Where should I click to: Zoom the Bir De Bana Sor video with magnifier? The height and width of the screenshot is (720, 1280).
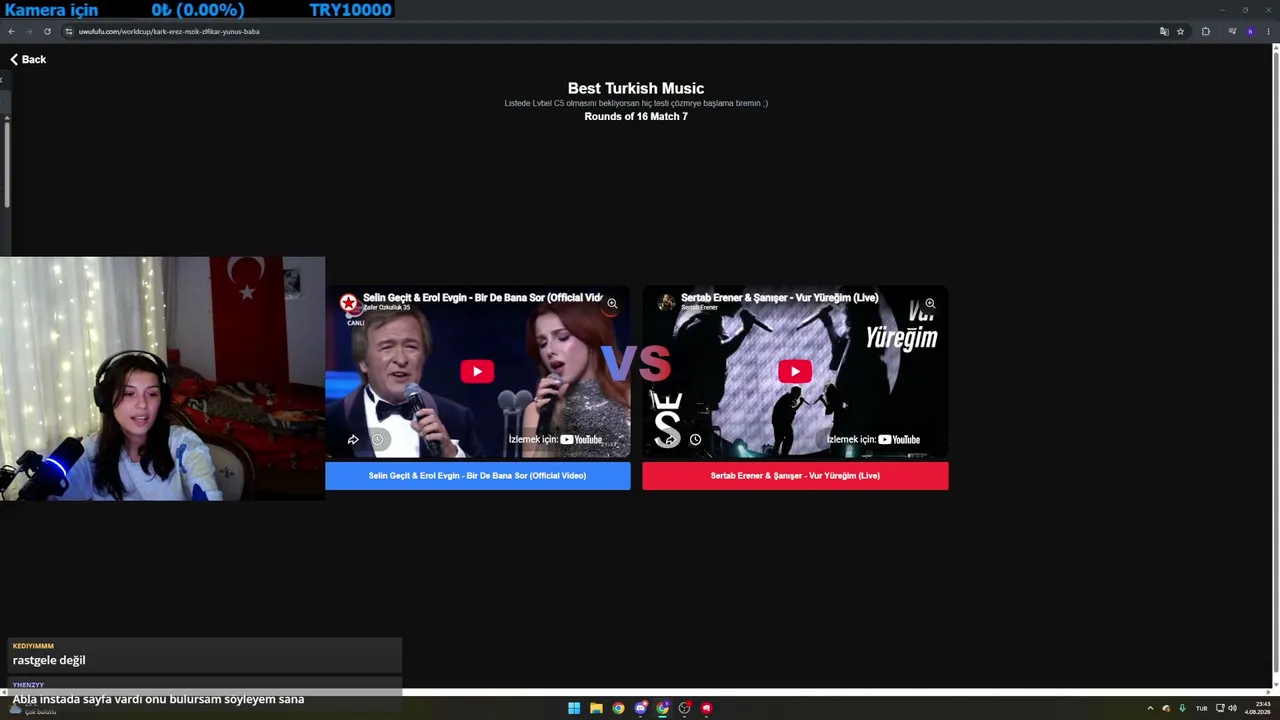(612, 304)
